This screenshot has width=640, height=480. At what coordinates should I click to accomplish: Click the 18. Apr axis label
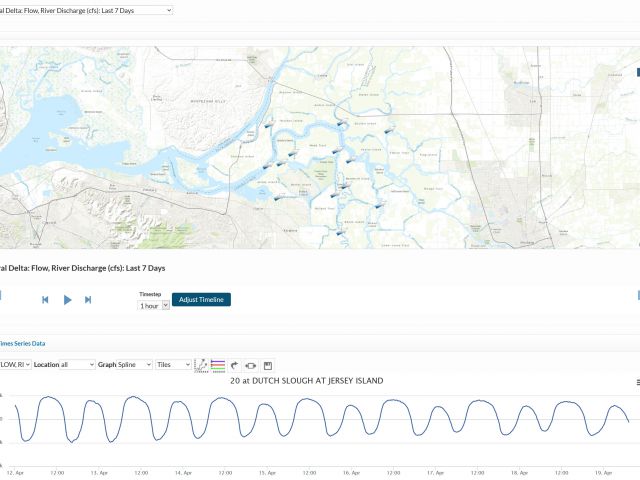point(519,473)
